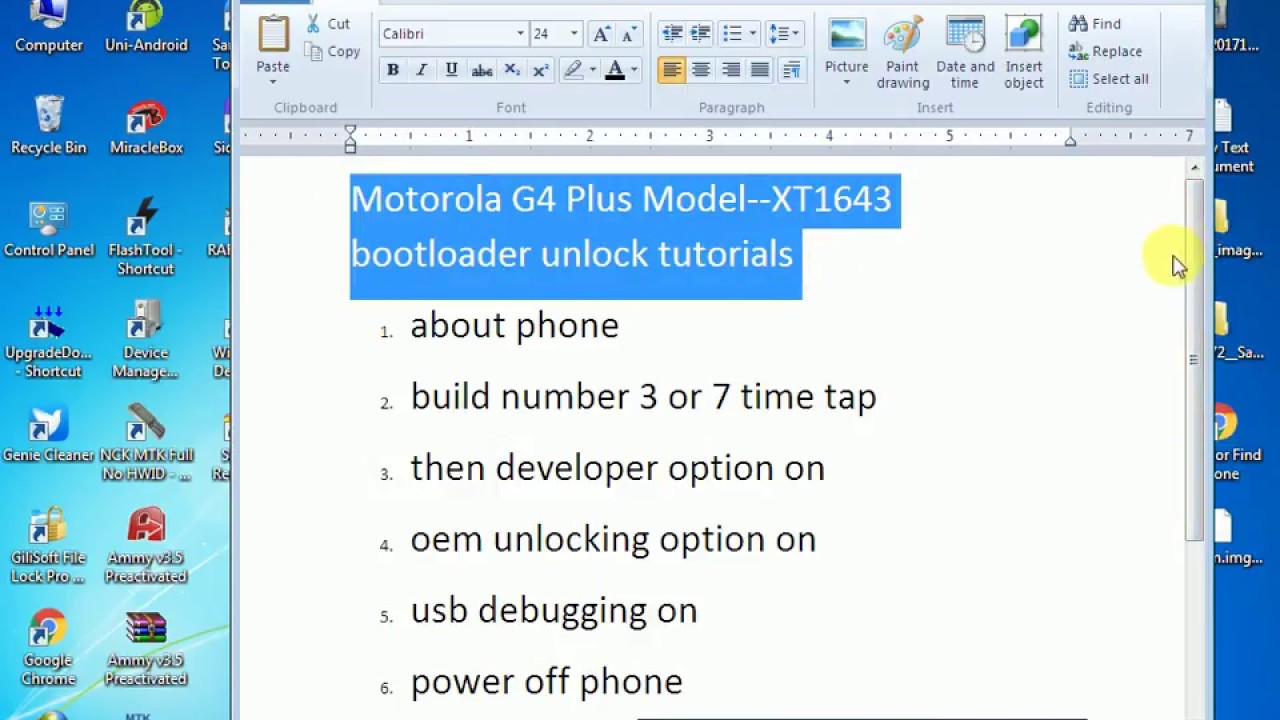Image resolution: width=1280 pixels, height=720 pixels.
Task: Click the right indent marker on ruler
Action: [x=1070, y=141]
